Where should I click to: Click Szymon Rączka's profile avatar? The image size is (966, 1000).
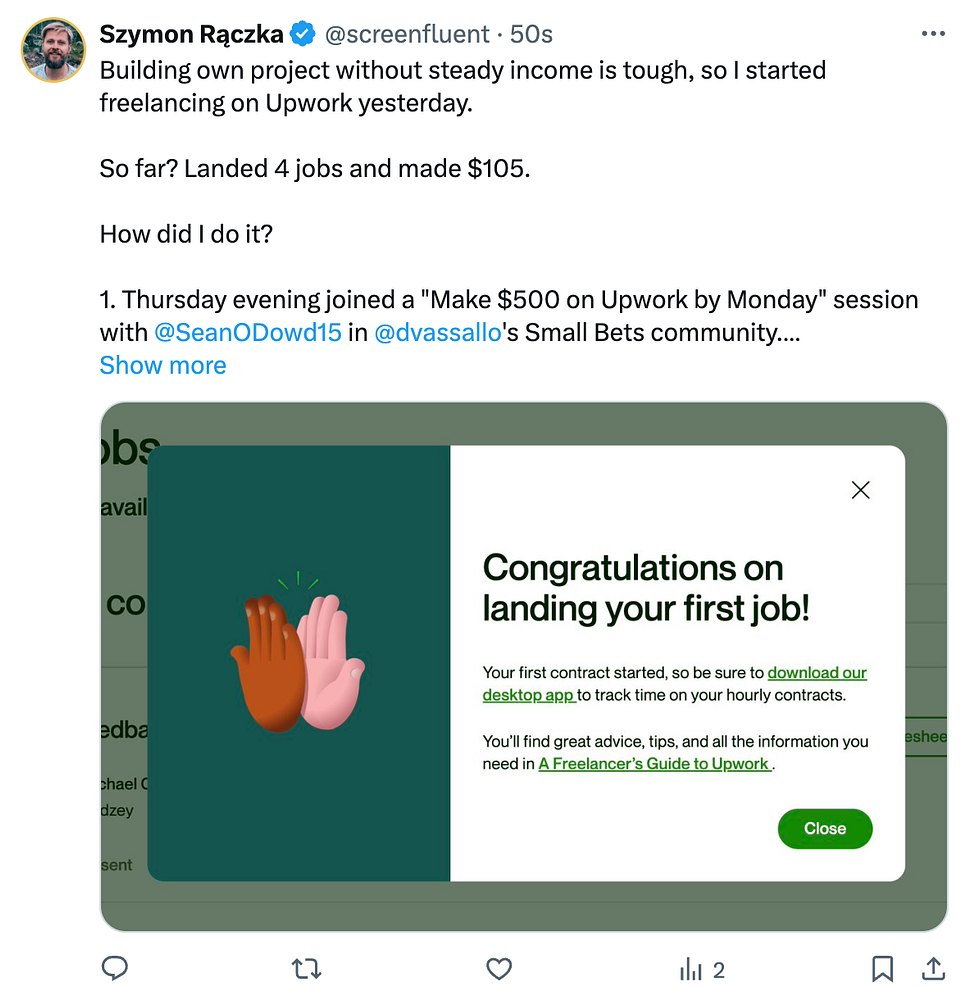(x=53, y=50)
